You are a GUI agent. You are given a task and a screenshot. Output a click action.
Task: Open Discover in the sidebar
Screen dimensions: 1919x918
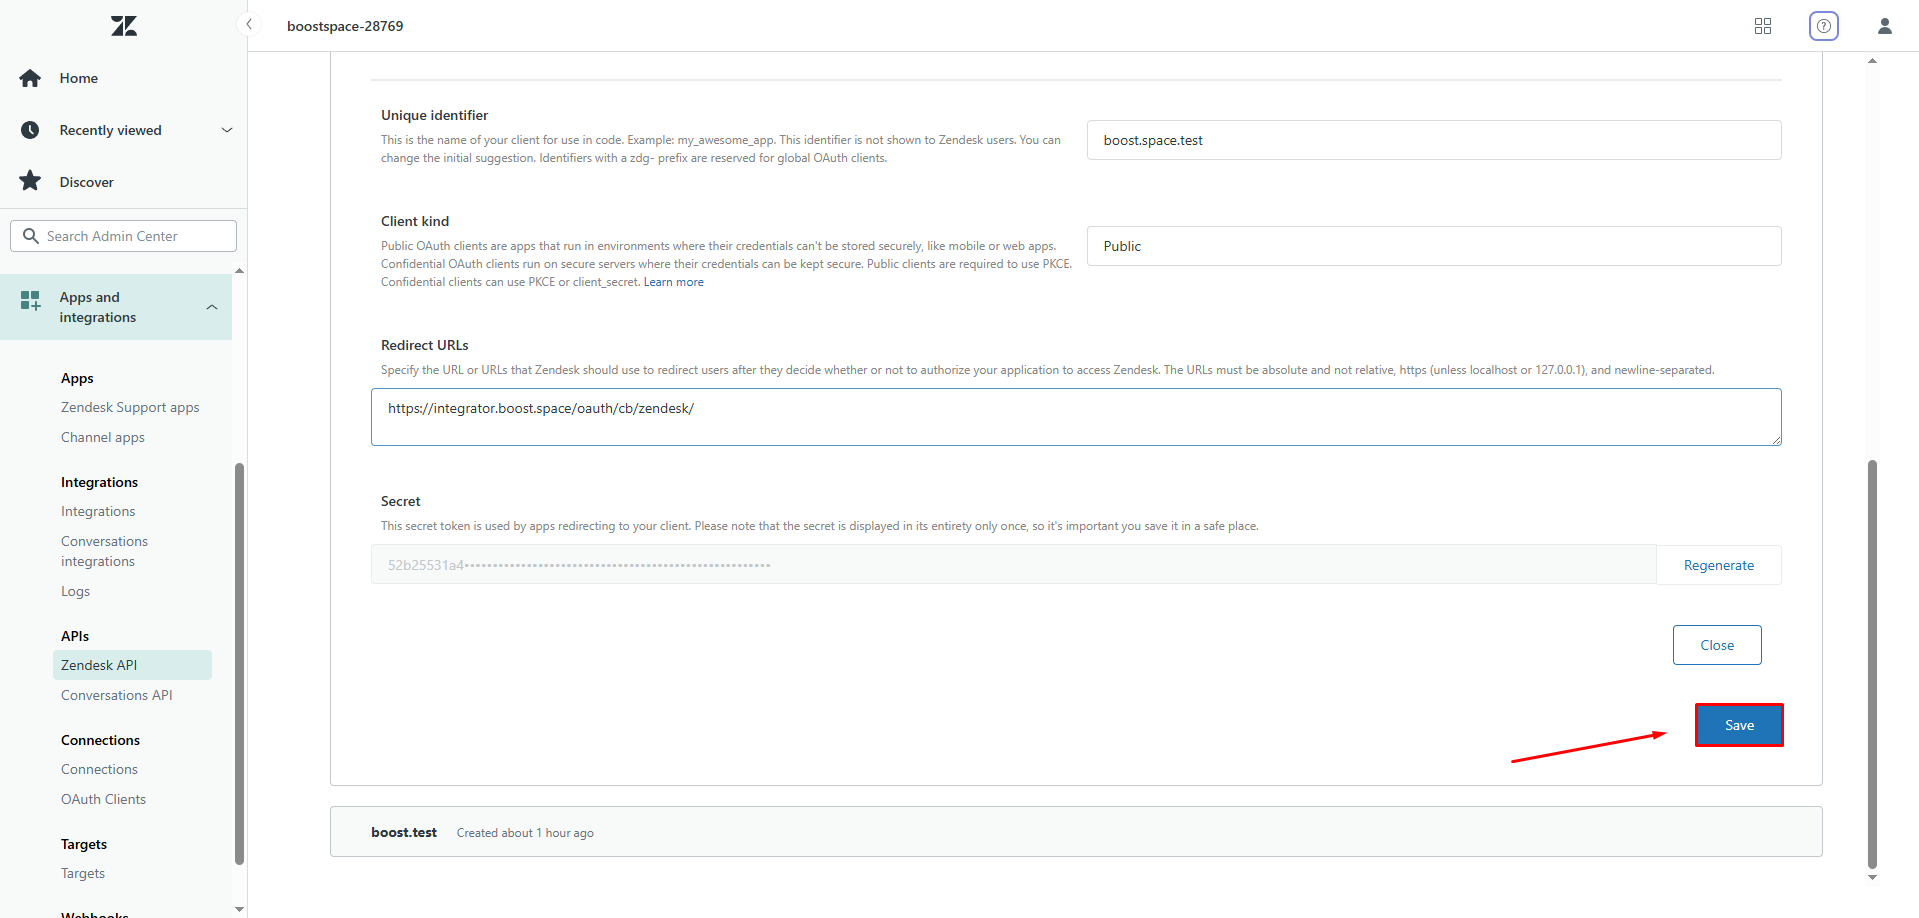click(86, 182)
